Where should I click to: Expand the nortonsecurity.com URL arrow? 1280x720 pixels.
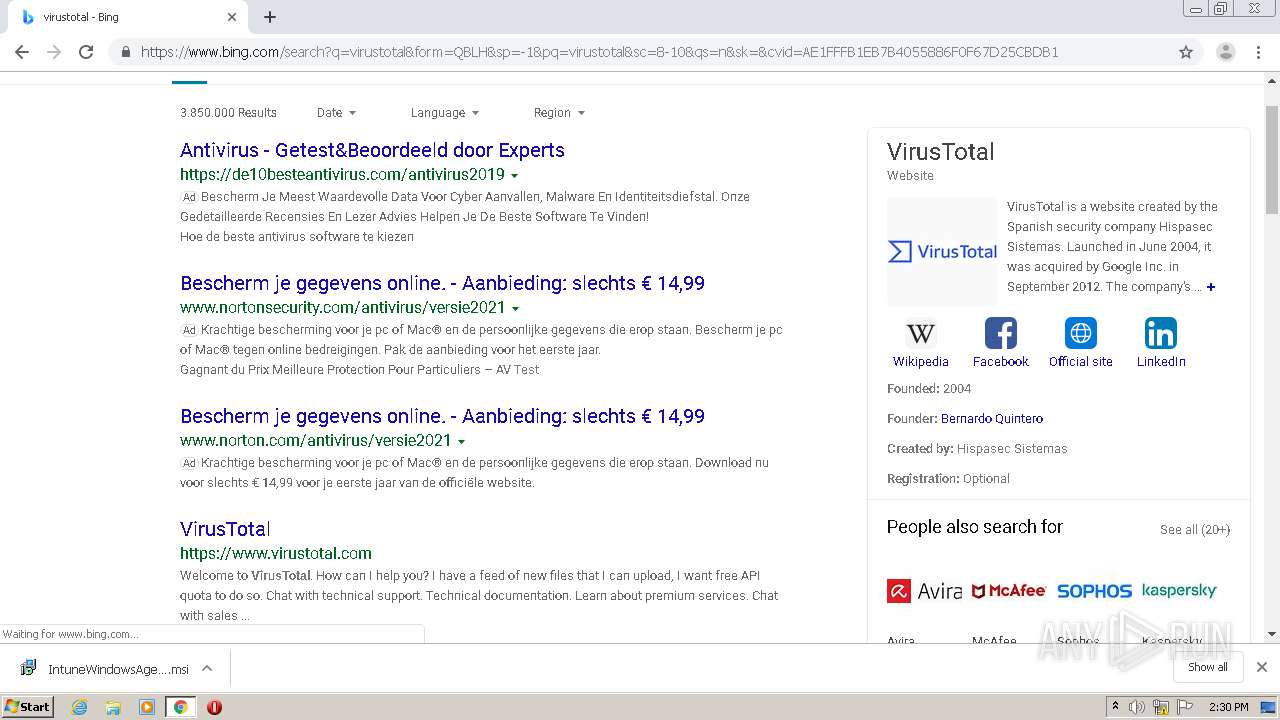pos(515,308)
